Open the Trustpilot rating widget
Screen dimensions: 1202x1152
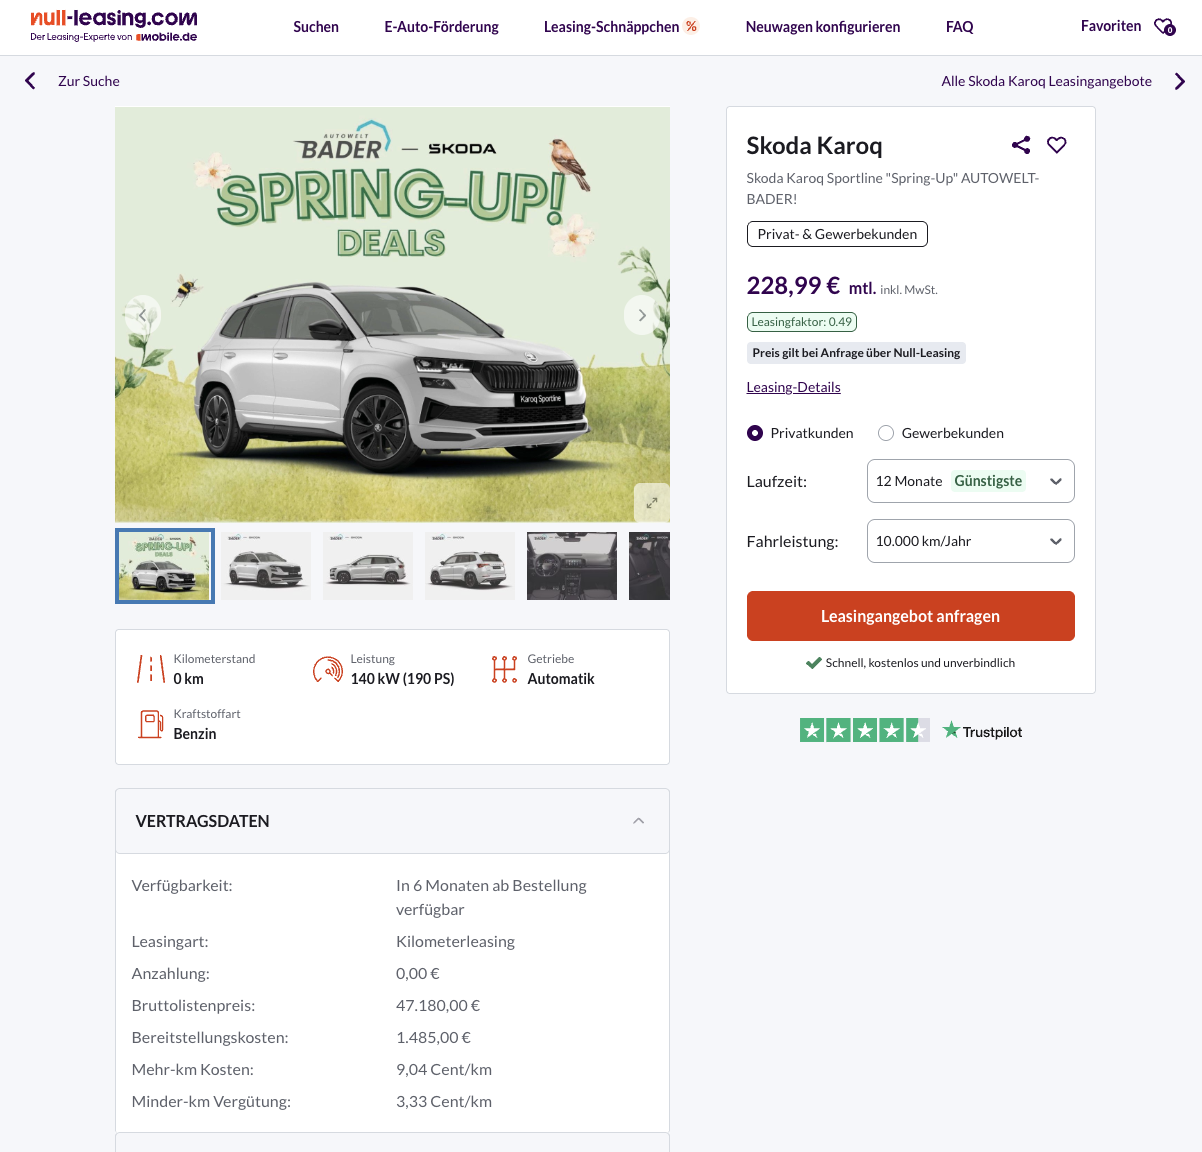click(910, 731)
